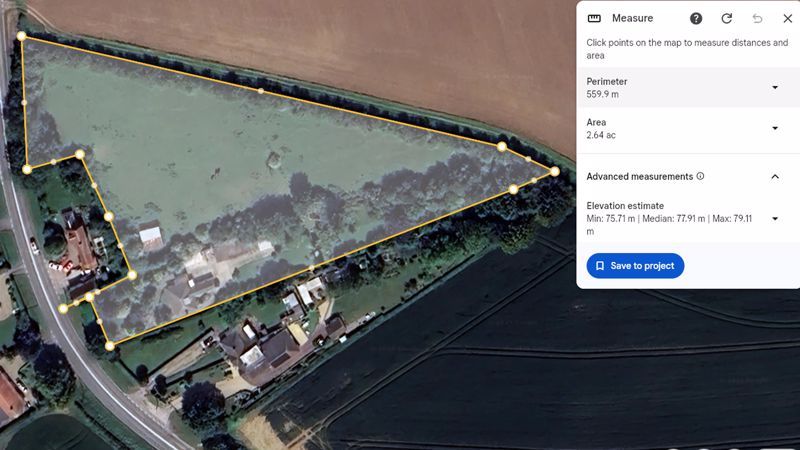Open the Elevation estimate units dropdown

775,219
